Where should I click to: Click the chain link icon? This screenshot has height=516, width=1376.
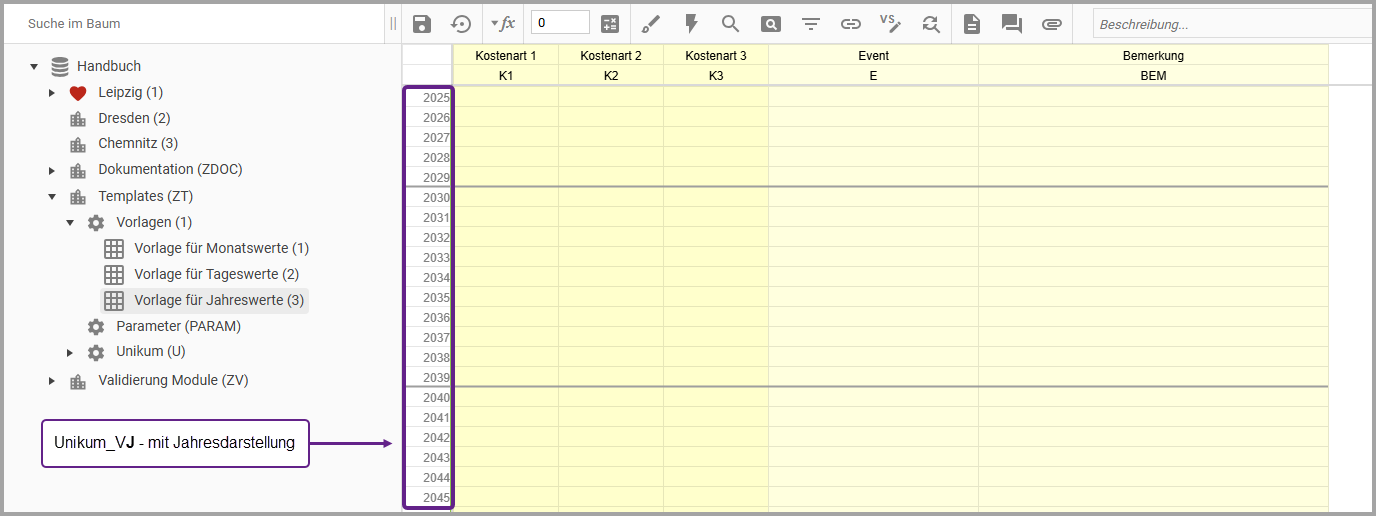point(850,24)
